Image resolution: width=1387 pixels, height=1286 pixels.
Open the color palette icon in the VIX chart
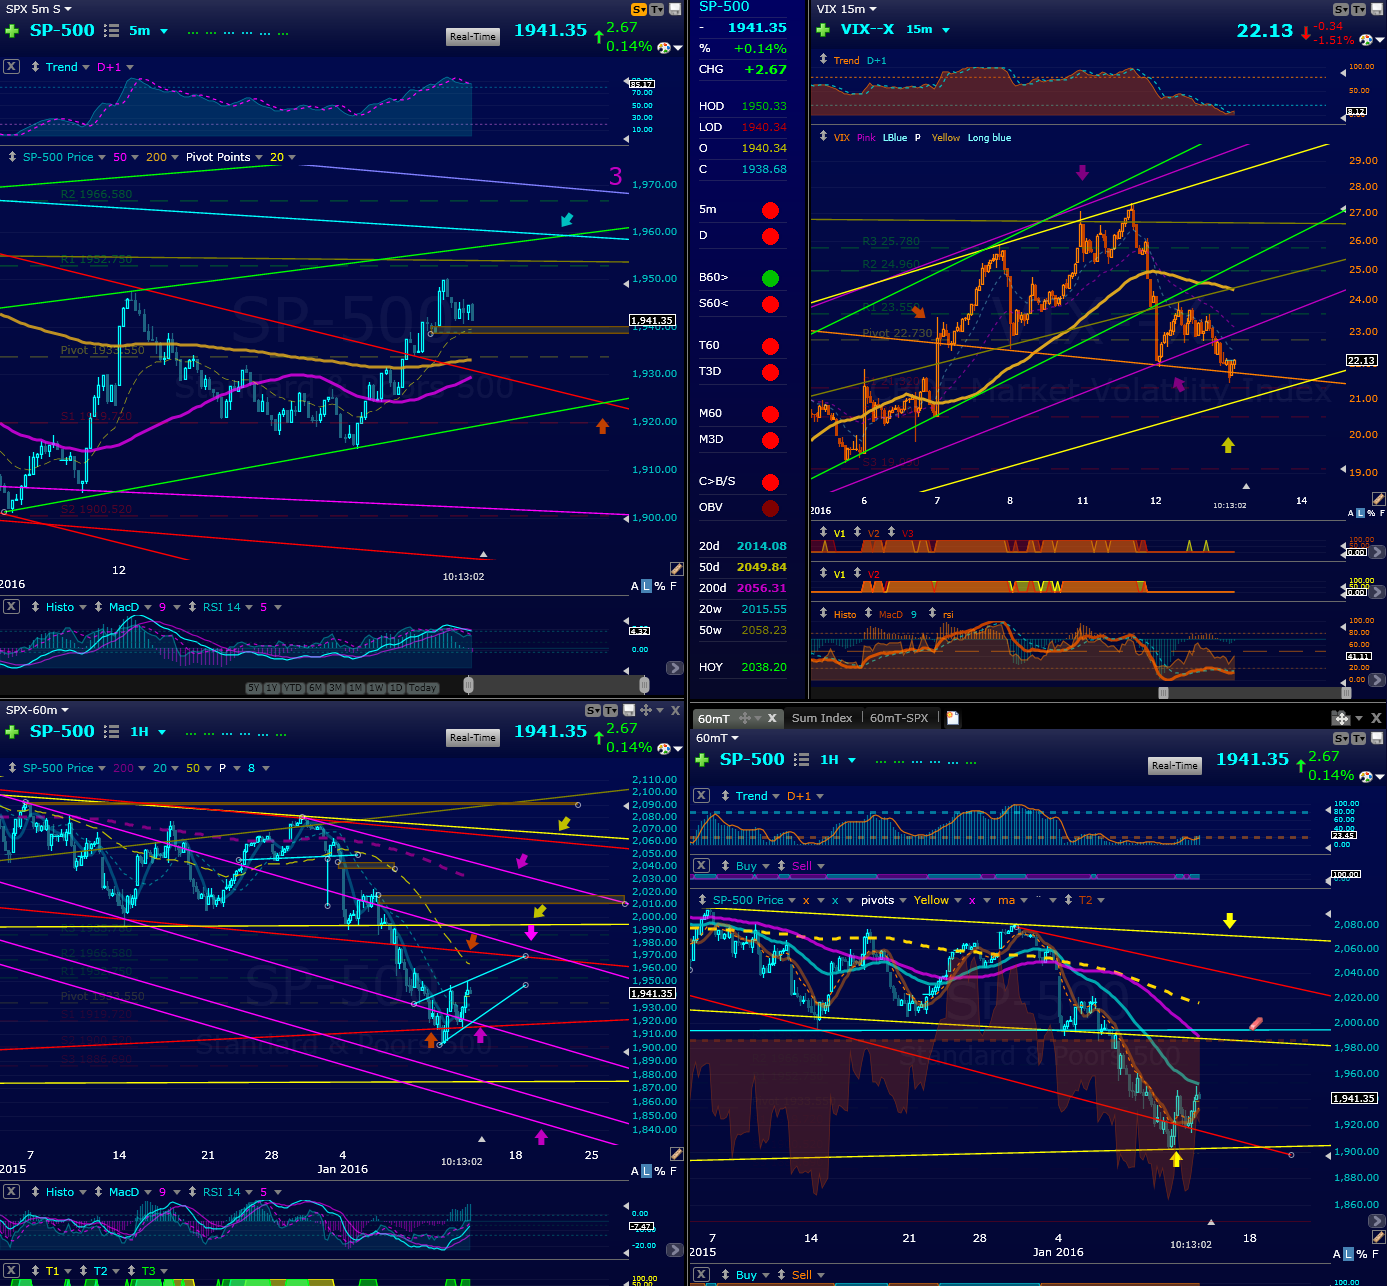coord(1367,40)
